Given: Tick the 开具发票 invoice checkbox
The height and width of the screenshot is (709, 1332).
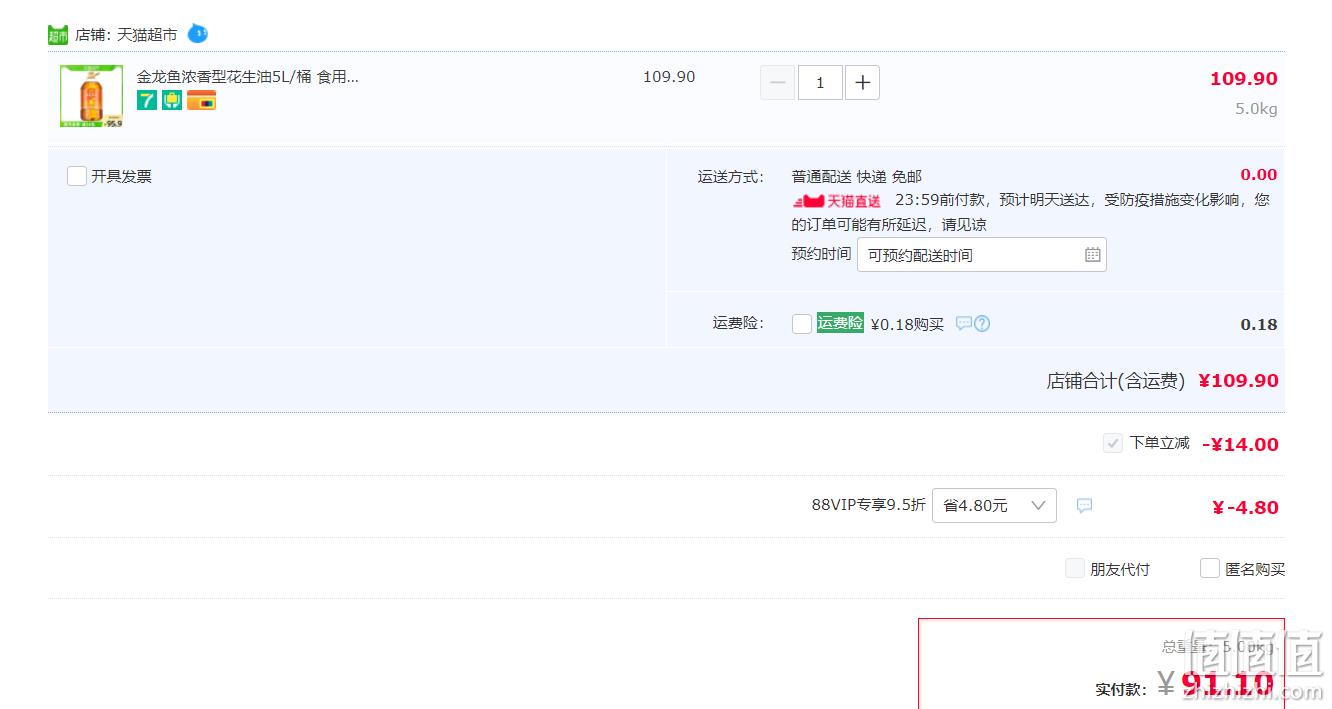Looking at the screenshot, I should (x=77, y=176).
